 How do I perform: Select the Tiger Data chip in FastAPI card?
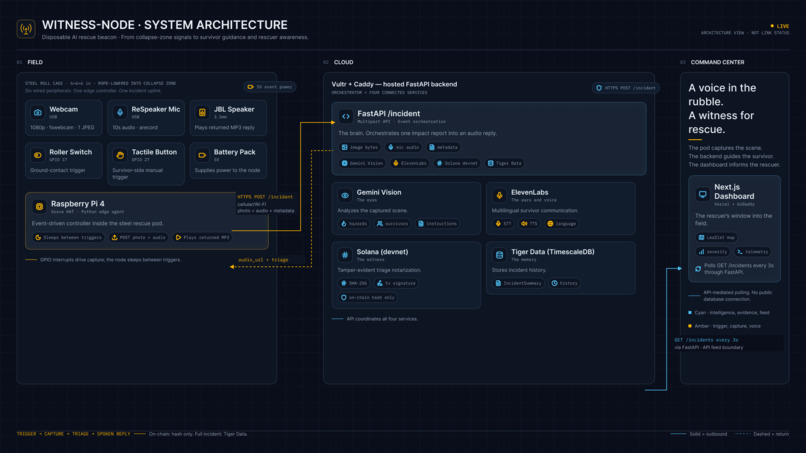(504, 163)
